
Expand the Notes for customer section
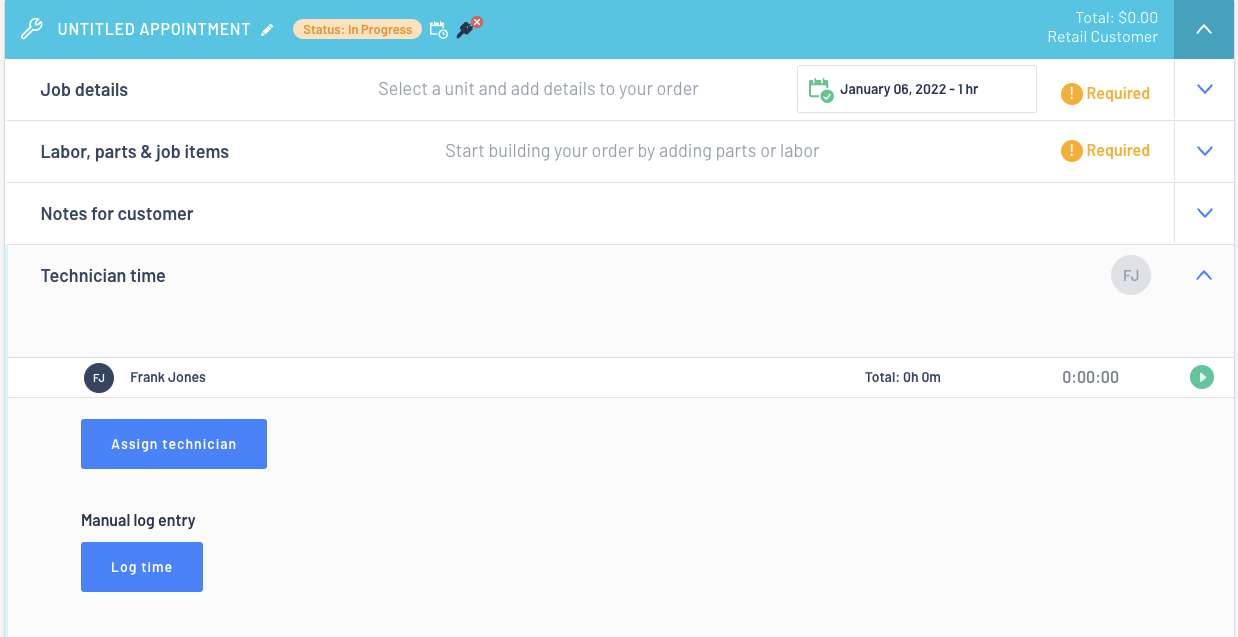1204,213
